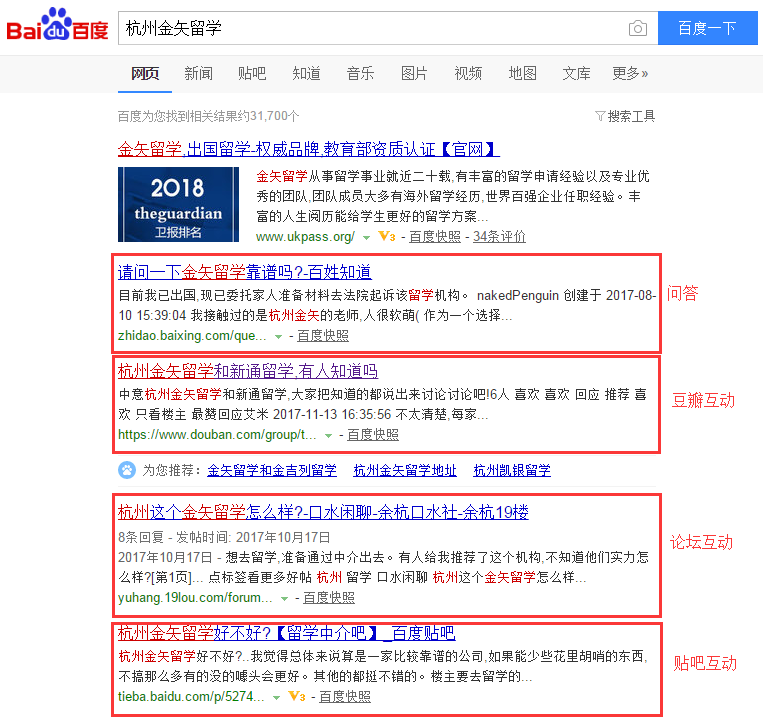Click the https://www.douban.com/group URL
This screenshot has height=719, width=763.
pos(217,434)
